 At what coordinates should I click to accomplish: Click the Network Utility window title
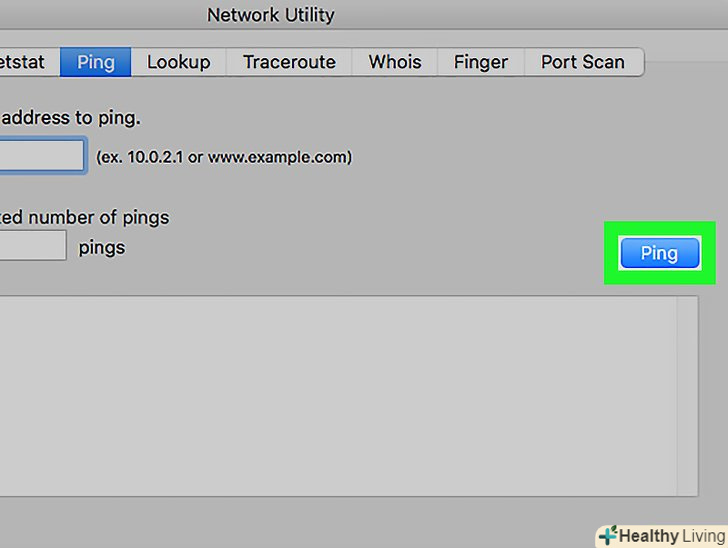click(x=270, y=15)
